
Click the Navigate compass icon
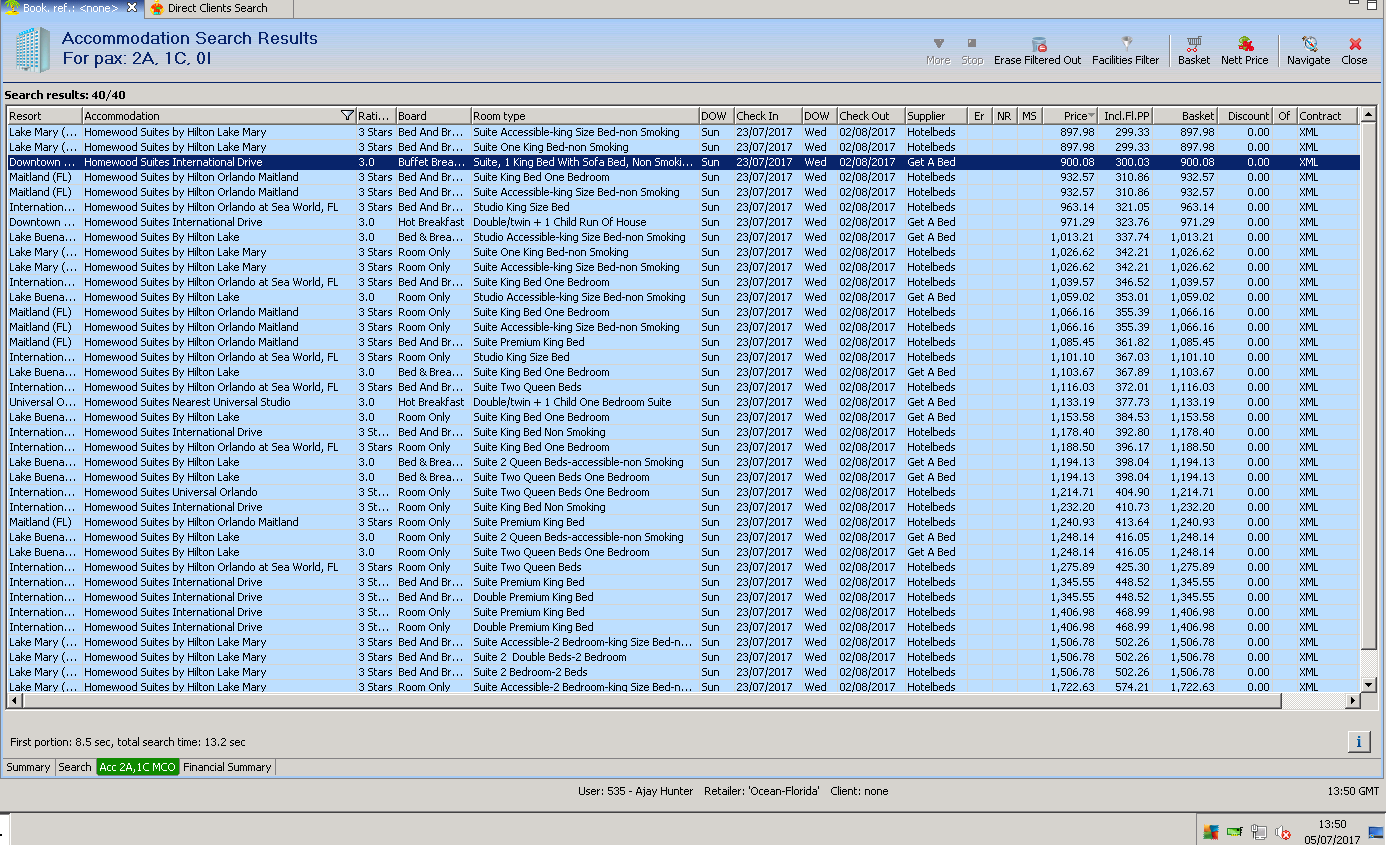pyautogui.click(x=1309, y=45)
